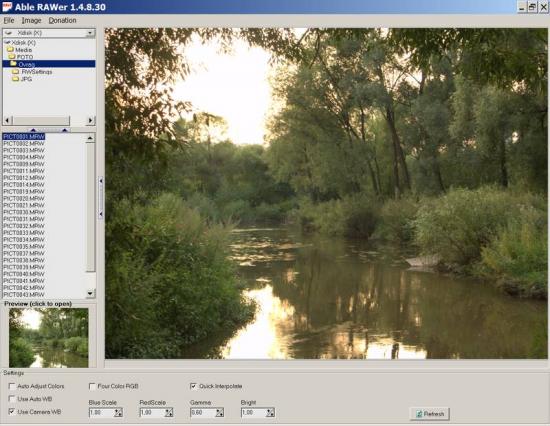
Task: Click the Xdisk (X:) drive icon in tree
Action: coord(8,42)
